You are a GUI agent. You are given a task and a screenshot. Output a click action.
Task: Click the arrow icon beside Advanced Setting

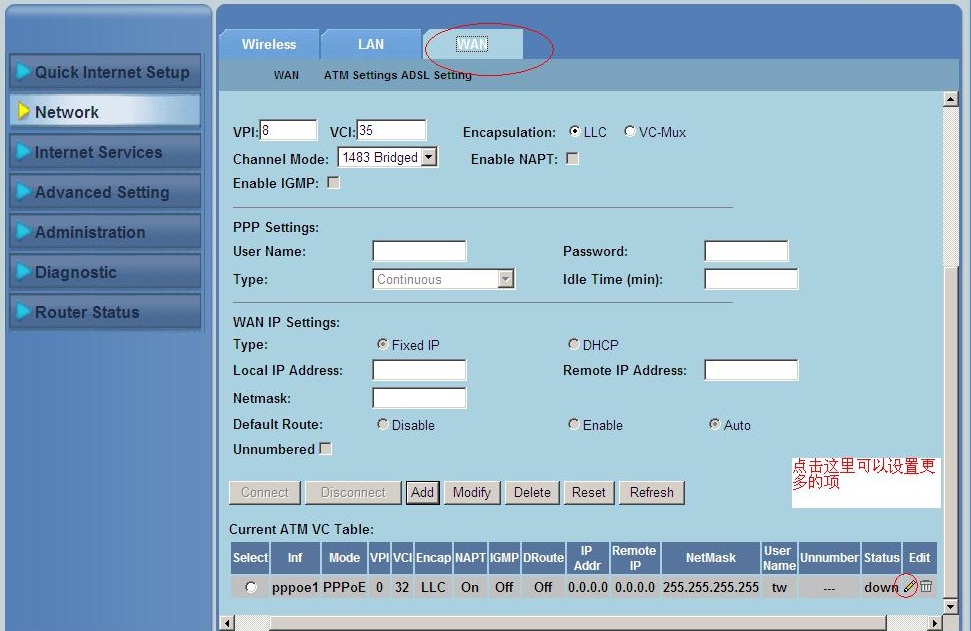pos(23,191)
